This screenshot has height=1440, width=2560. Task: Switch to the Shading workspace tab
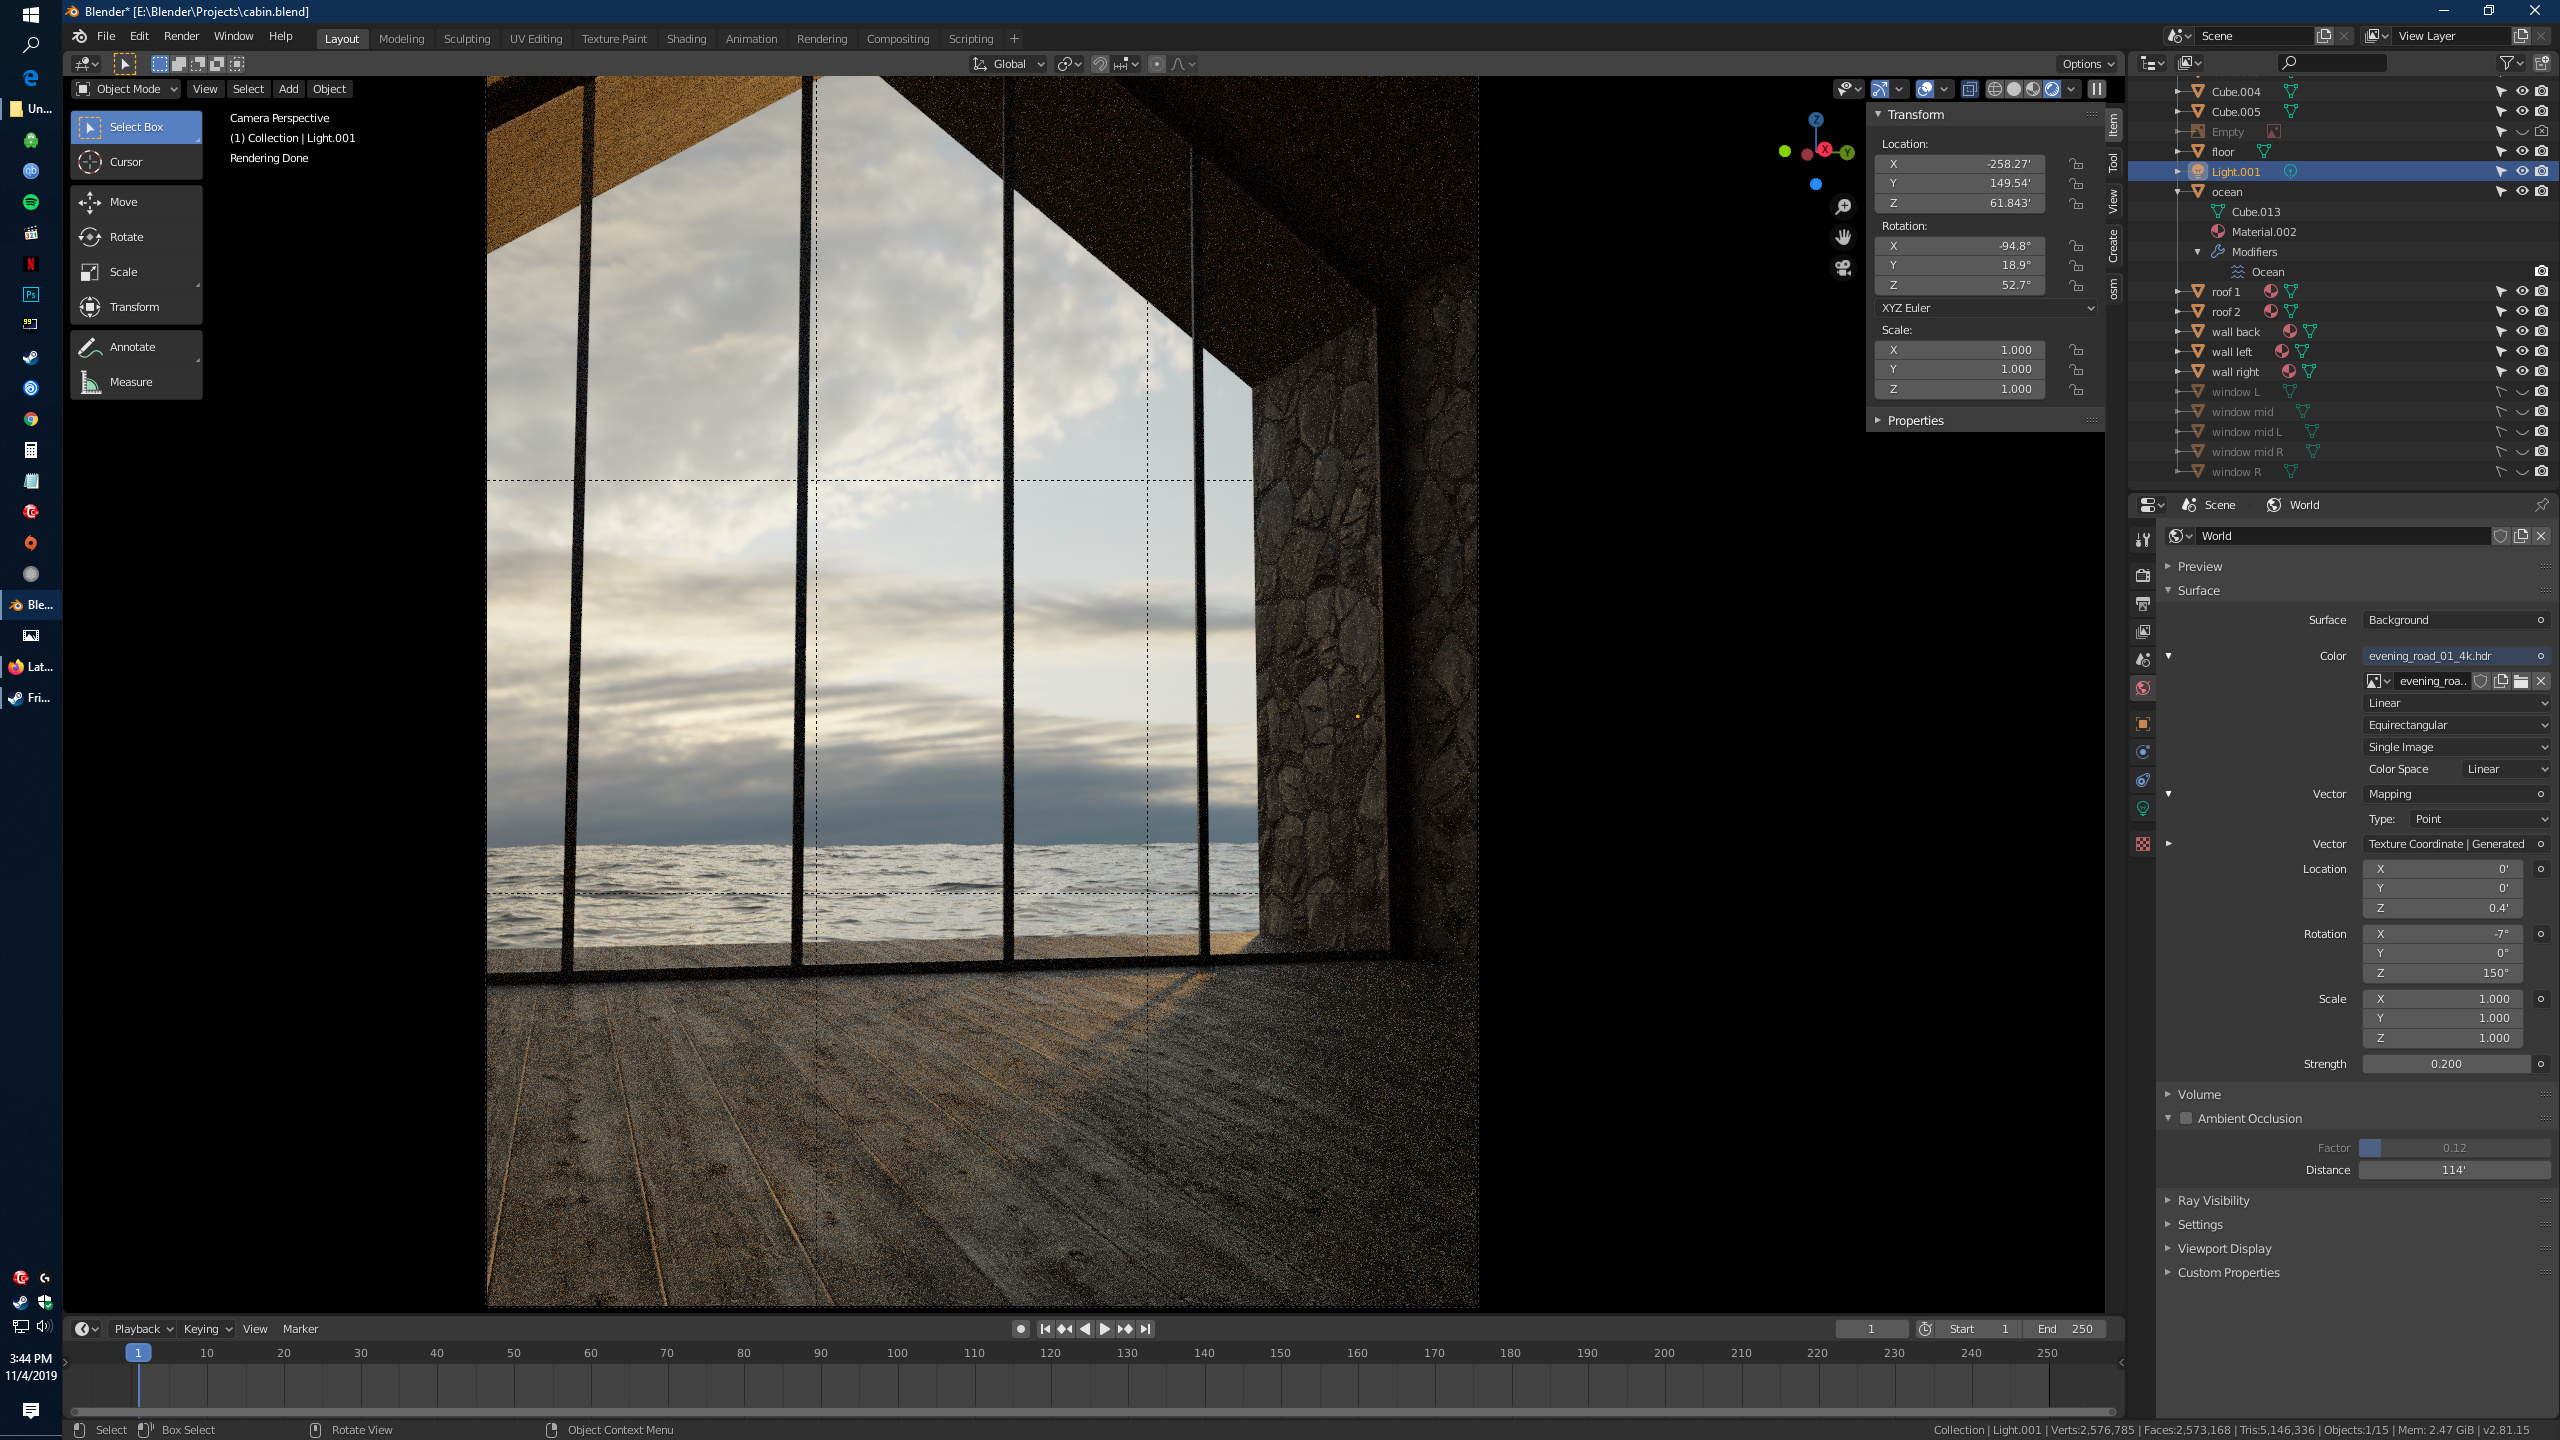click(687, 38)
